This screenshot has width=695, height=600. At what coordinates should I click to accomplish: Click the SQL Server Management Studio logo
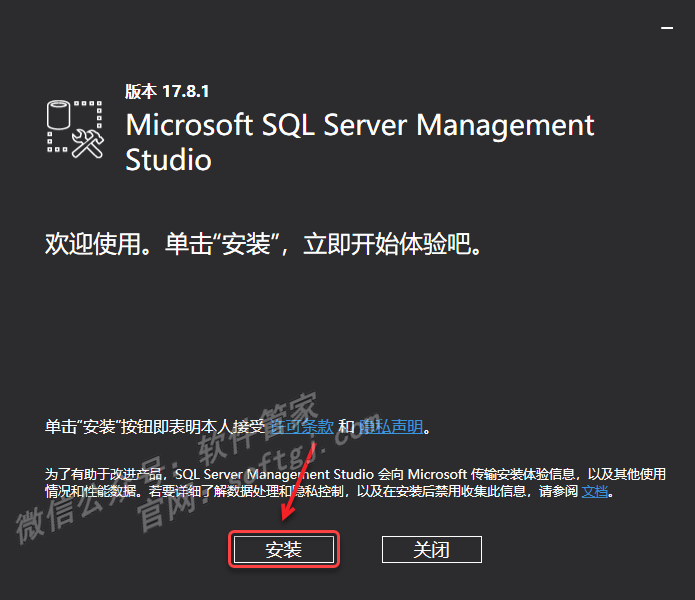click(x=75, y=129)
